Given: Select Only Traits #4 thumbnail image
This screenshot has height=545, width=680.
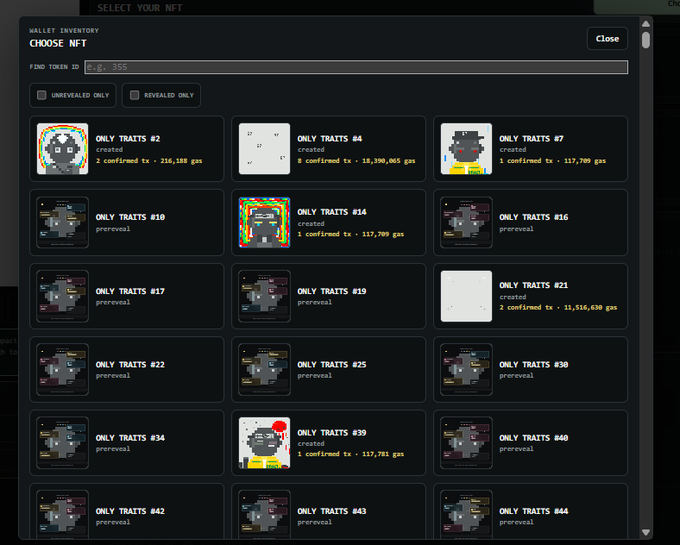Looking at the screenshot, I should [265, 149].
